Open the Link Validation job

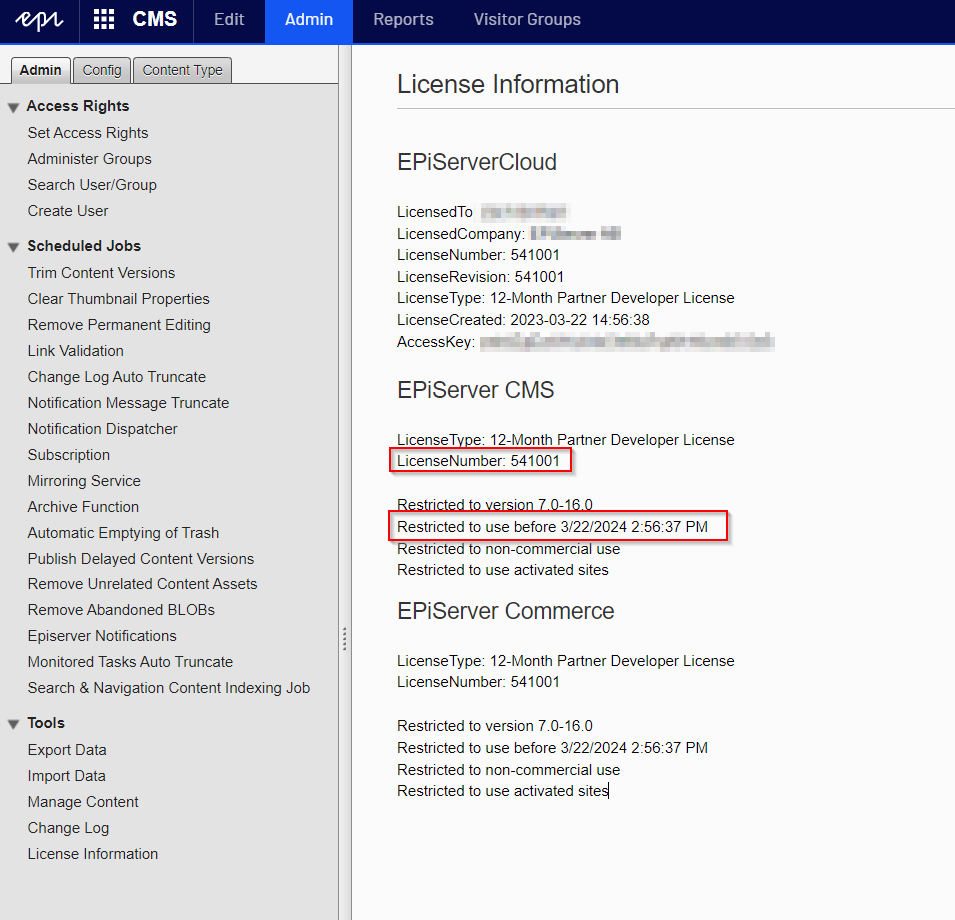[x=76, y=351]
